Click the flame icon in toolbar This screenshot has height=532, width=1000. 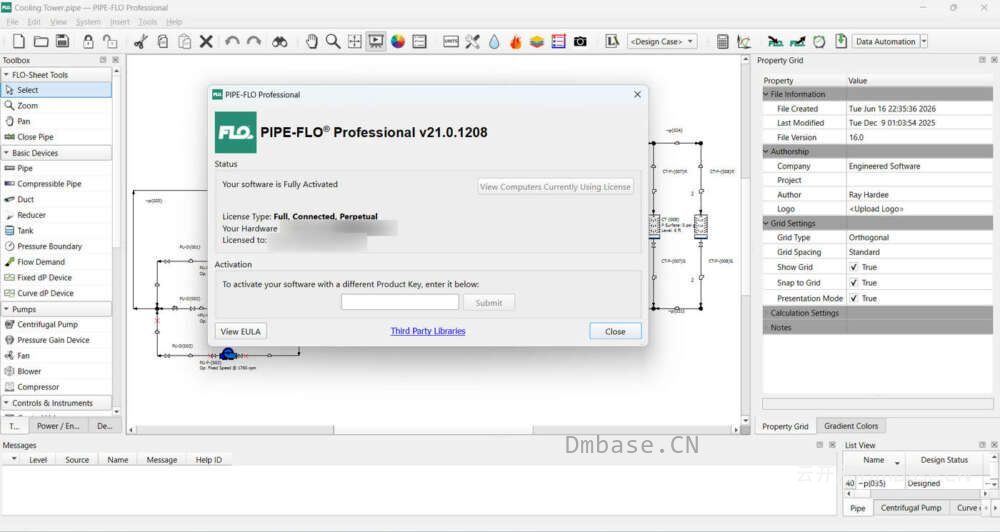coord(515,41)
